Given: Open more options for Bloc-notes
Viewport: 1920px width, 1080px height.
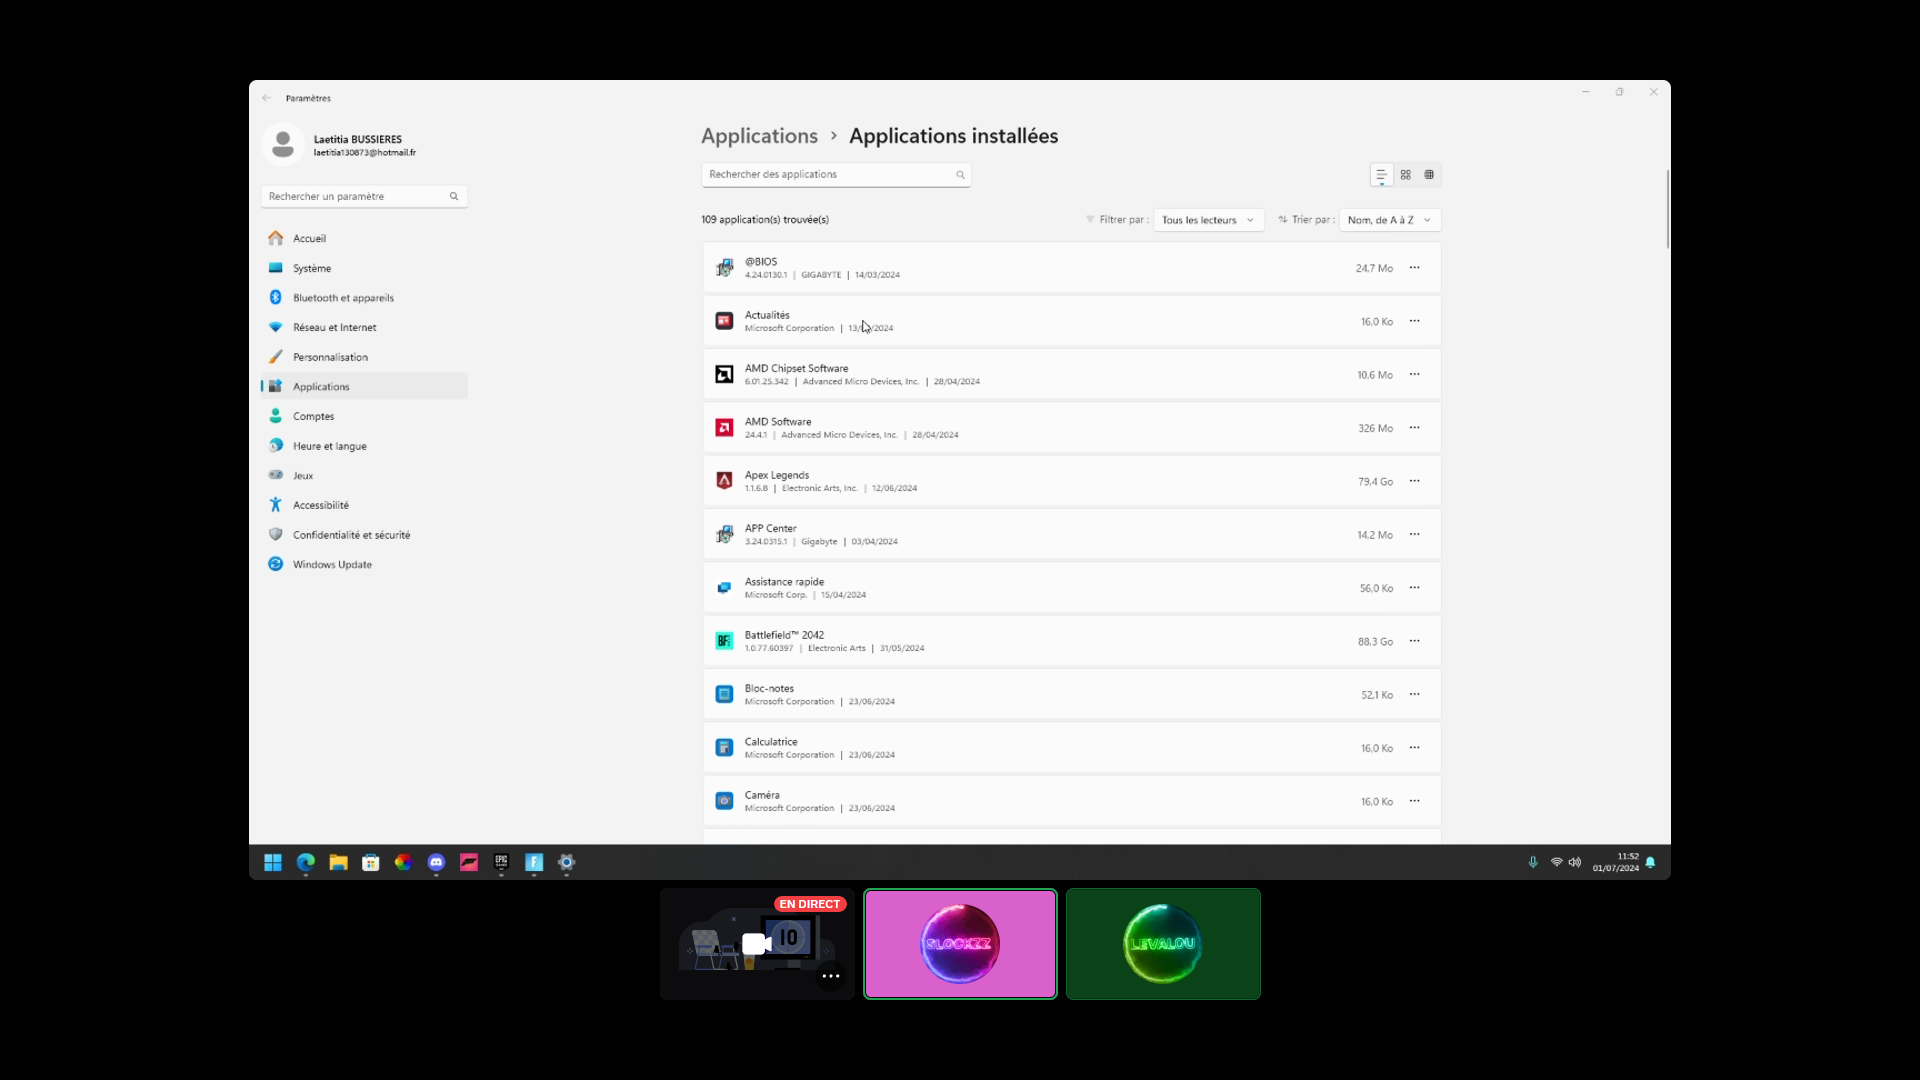Looking at the screenshot, I should pyautogui.click(x=1414, y=695).
